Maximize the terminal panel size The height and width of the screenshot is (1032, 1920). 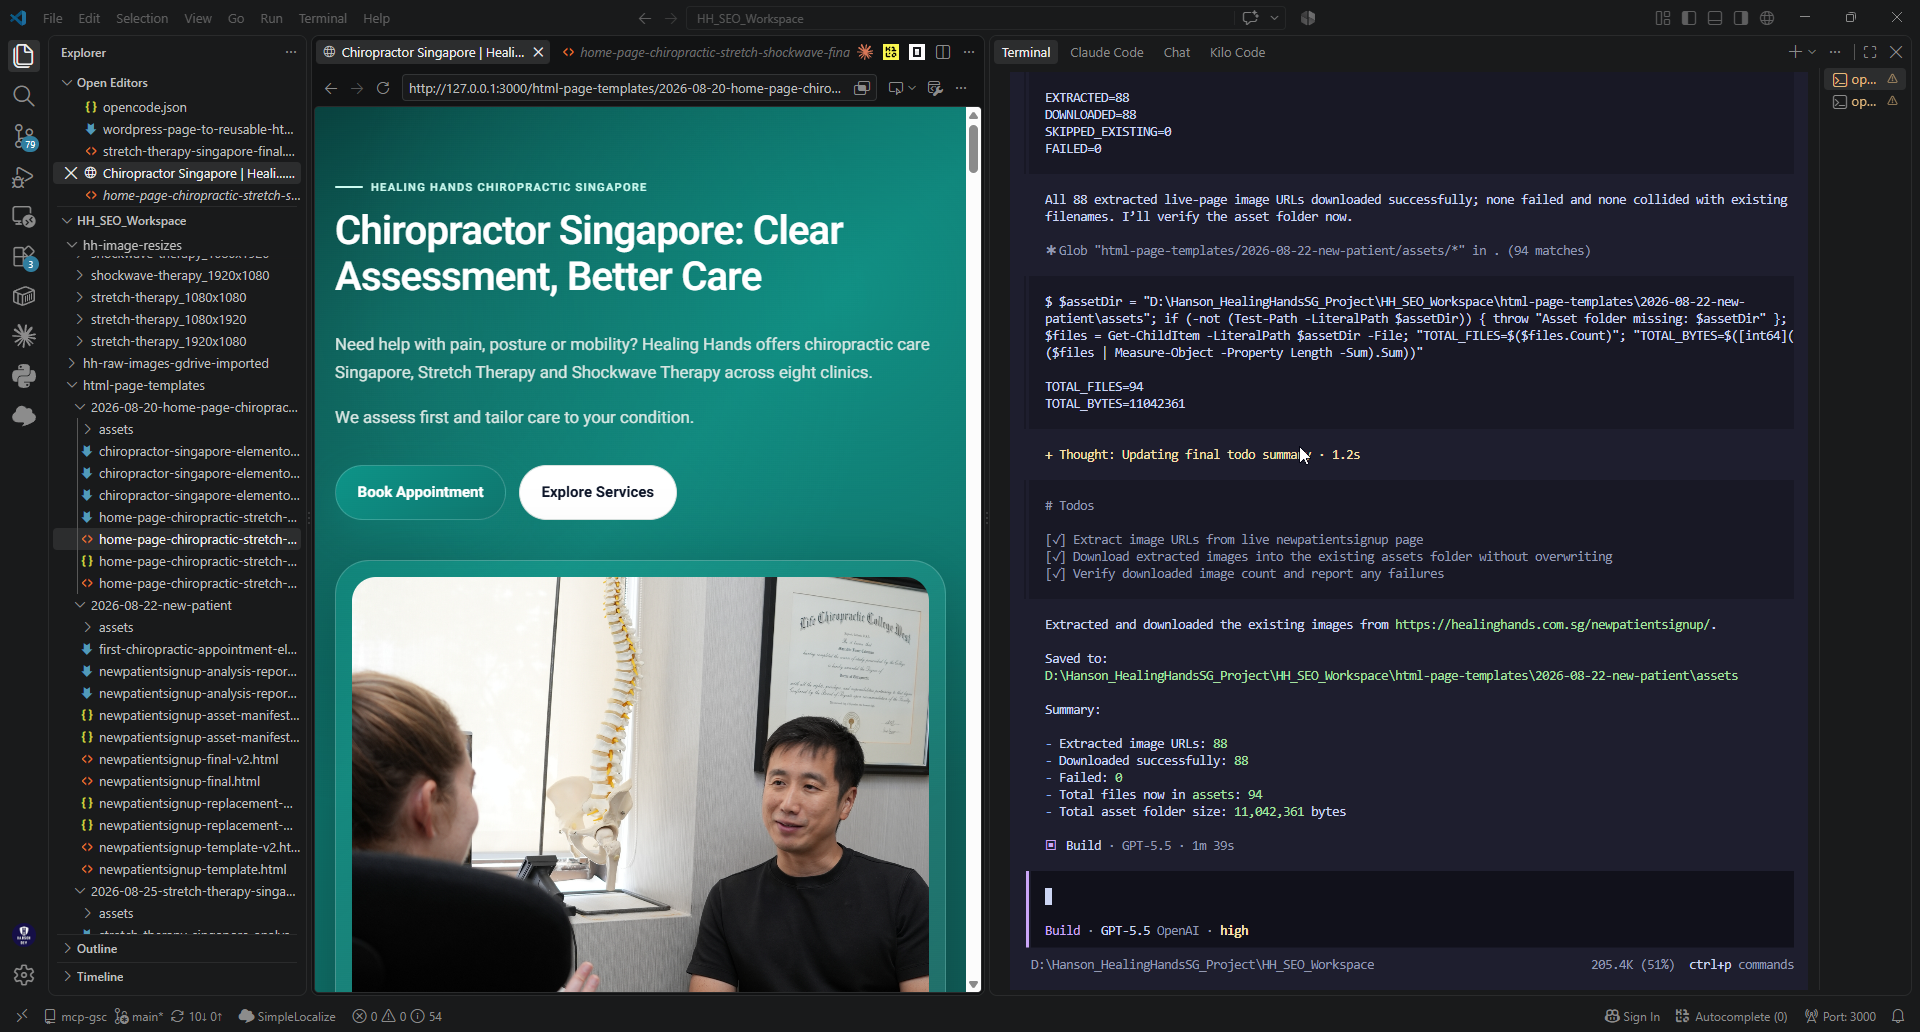(x=1870, y=52)
